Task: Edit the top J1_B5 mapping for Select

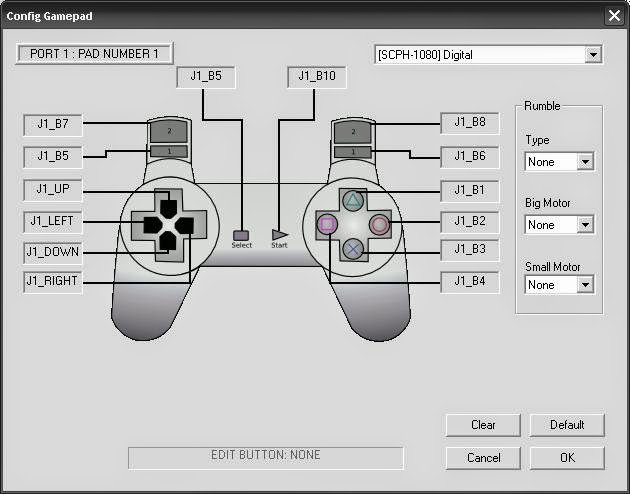Action: 206,77
